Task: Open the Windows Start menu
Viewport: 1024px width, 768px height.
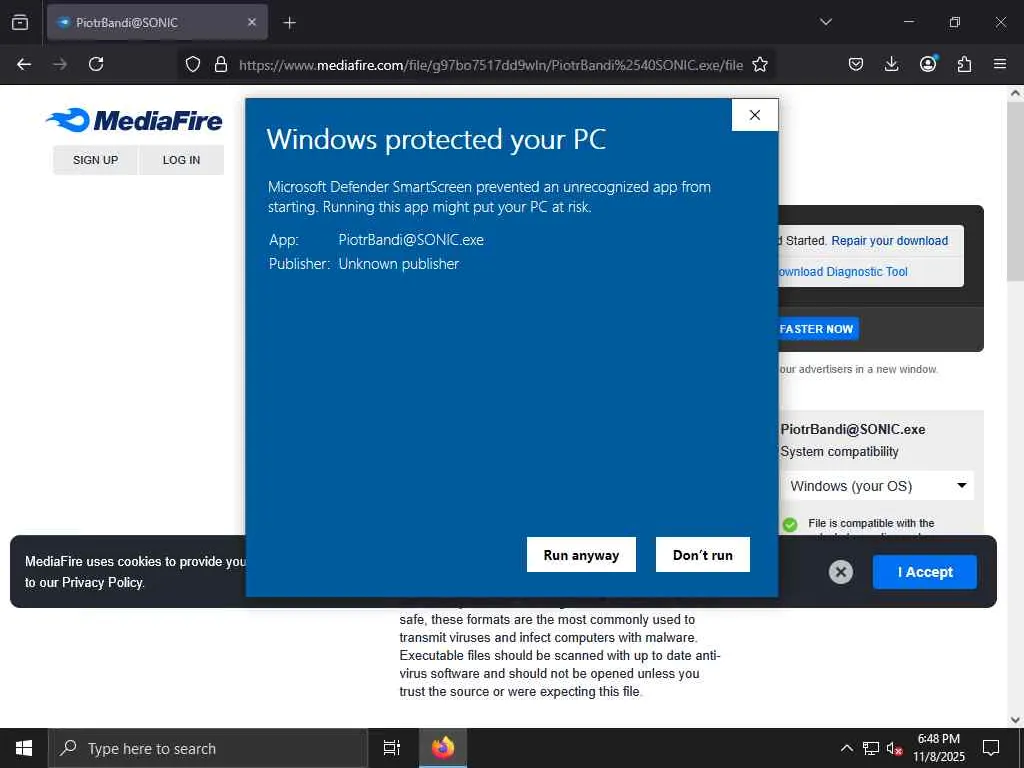Action: (24, 748)
